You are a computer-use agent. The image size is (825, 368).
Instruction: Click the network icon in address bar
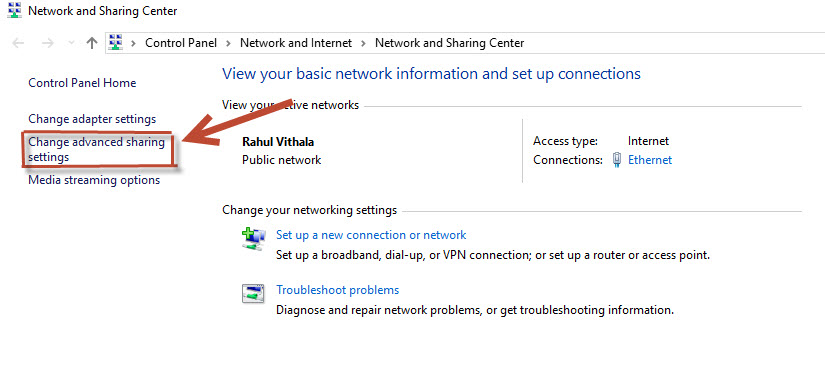pos(116,43)
